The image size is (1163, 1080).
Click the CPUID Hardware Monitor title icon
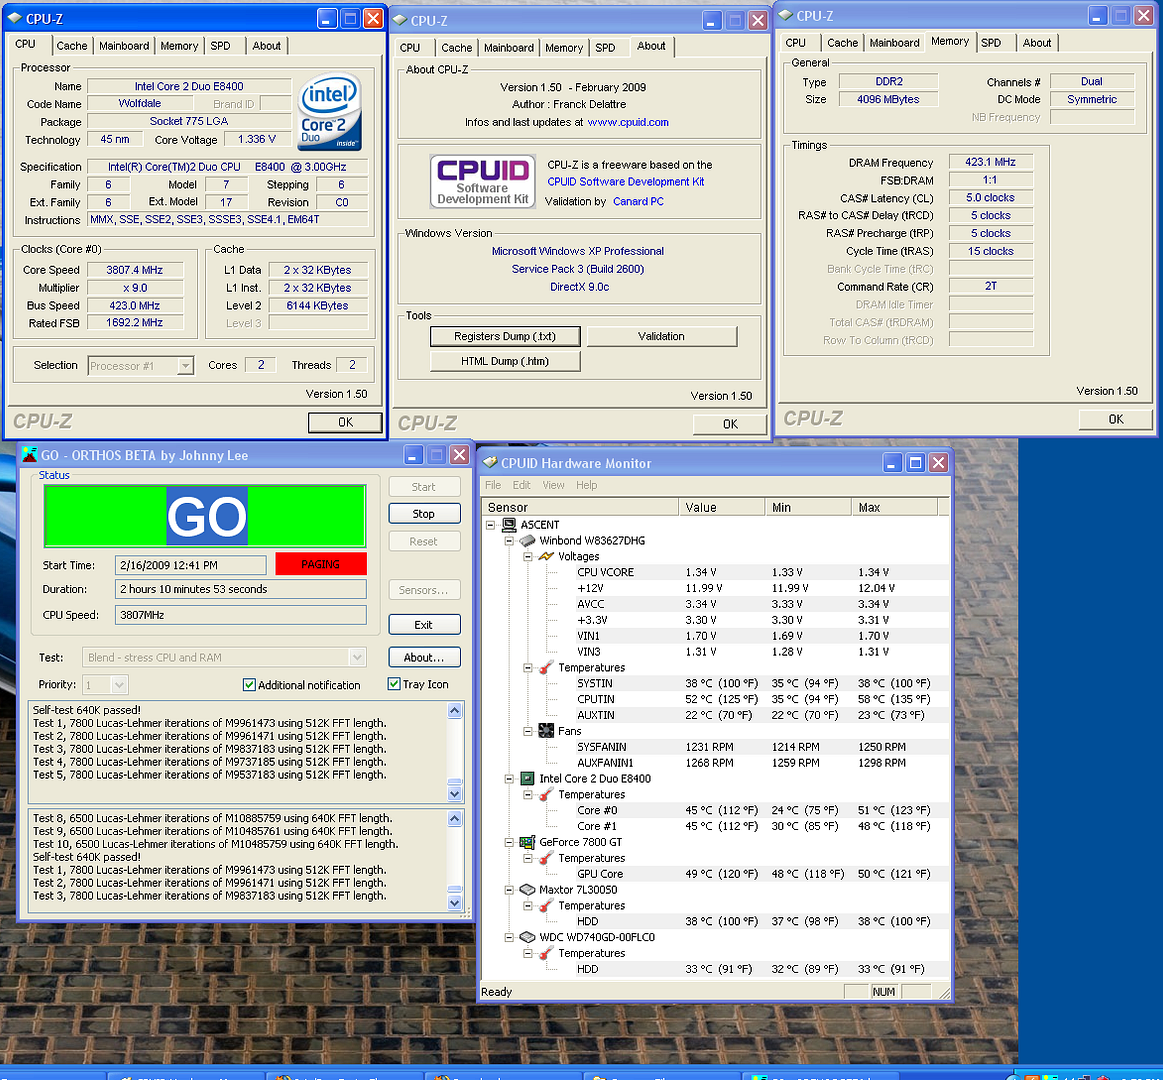(490, 463)
